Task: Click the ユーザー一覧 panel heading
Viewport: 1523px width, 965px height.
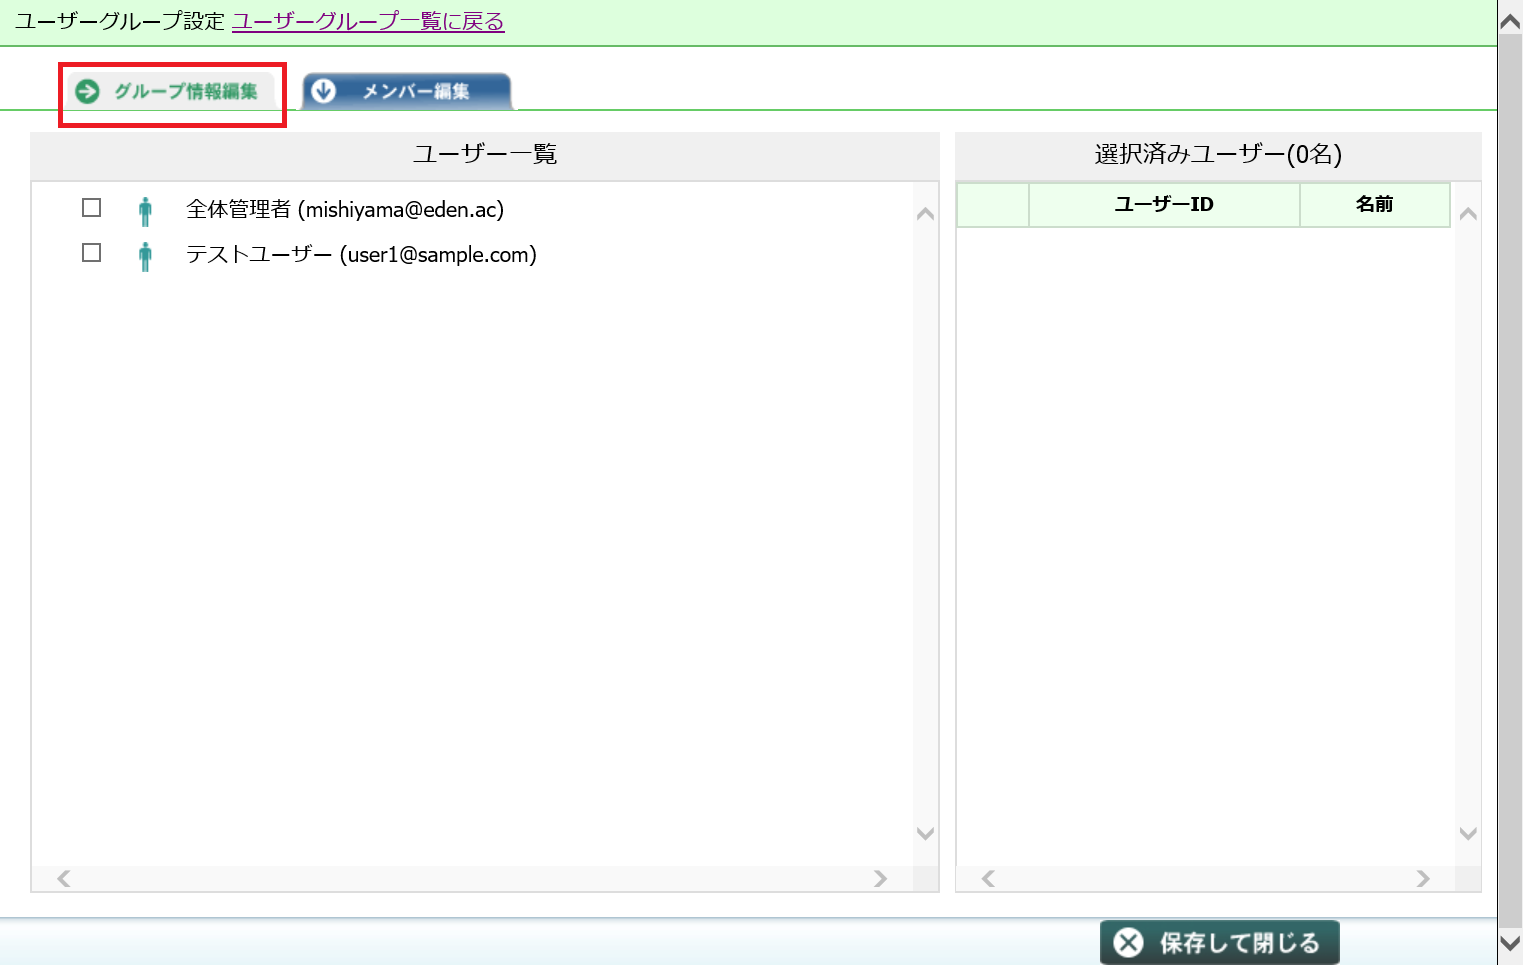Action: [485, 154]
